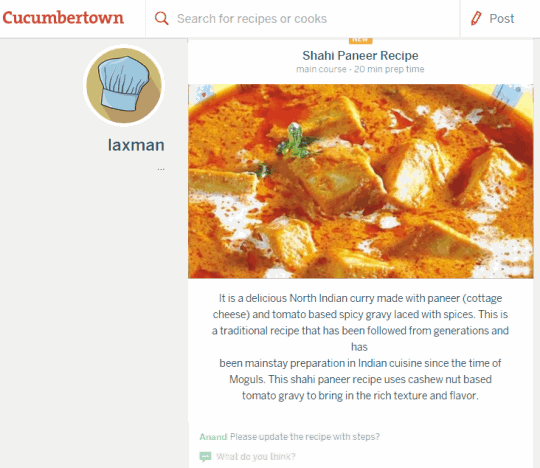Click the Post button label

click(x=502, y=19)
